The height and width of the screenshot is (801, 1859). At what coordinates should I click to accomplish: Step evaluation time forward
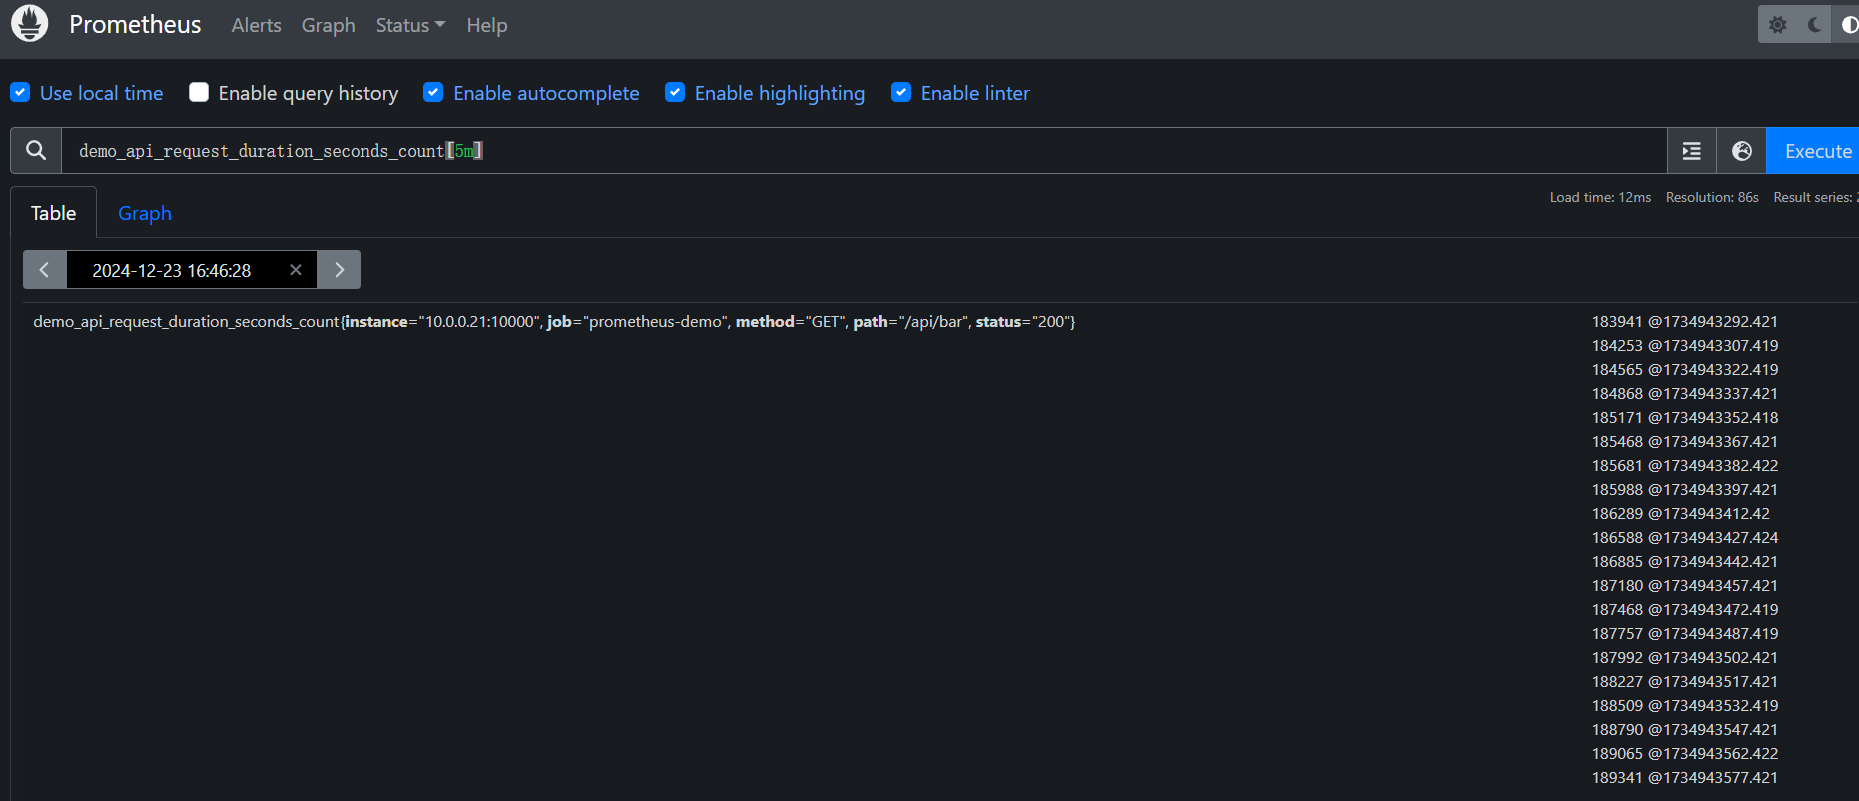(x=339, y=270)
